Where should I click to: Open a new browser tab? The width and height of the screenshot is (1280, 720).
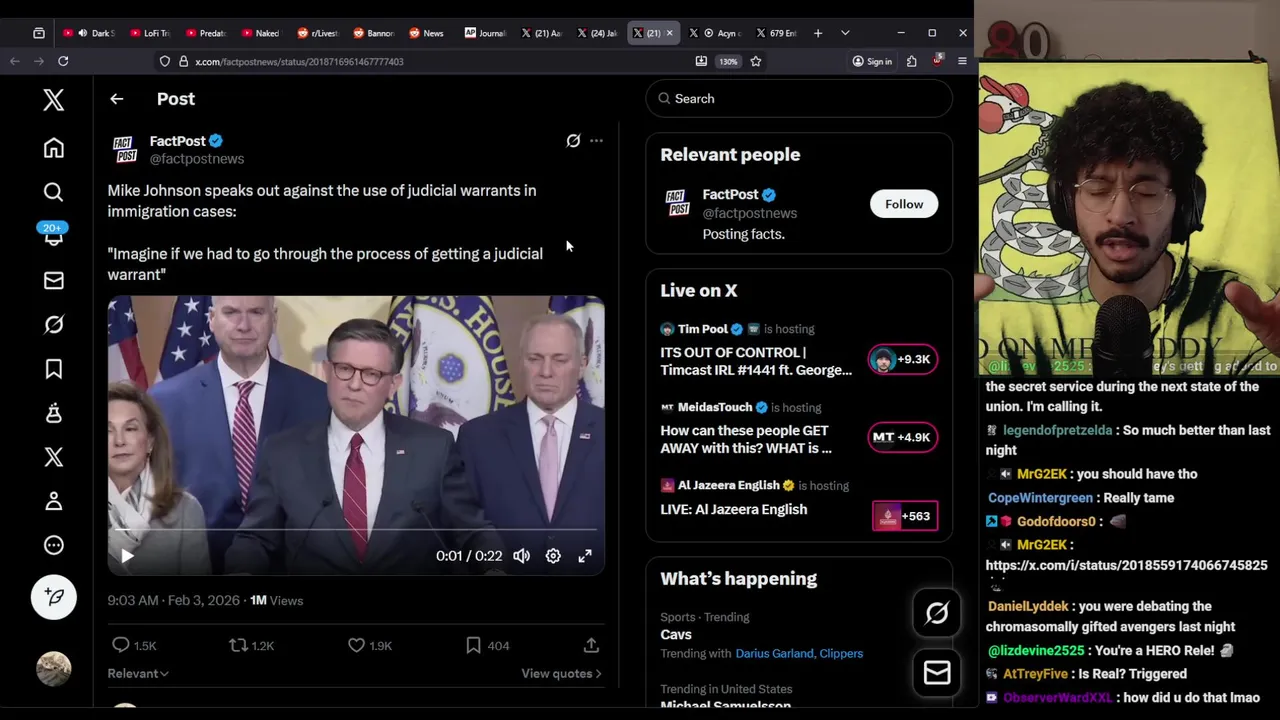[x=818, y=33]
